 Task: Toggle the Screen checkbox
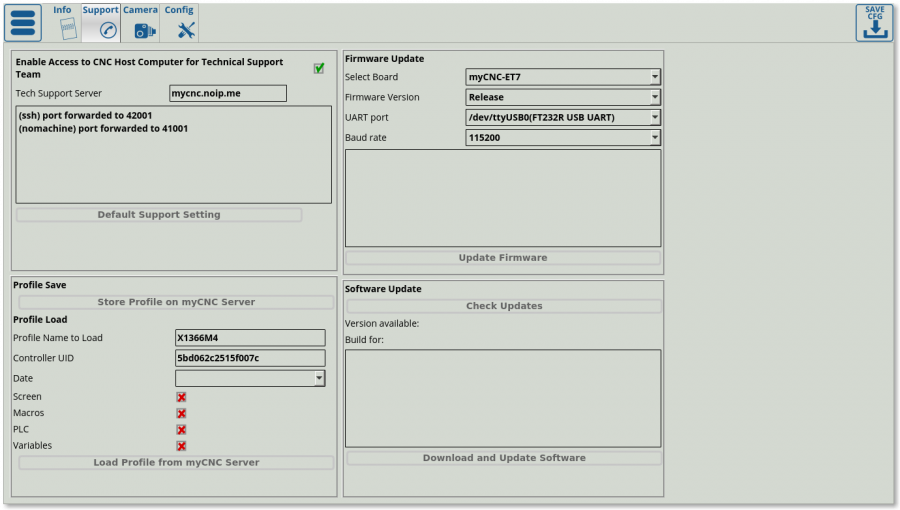click(182, 397)
